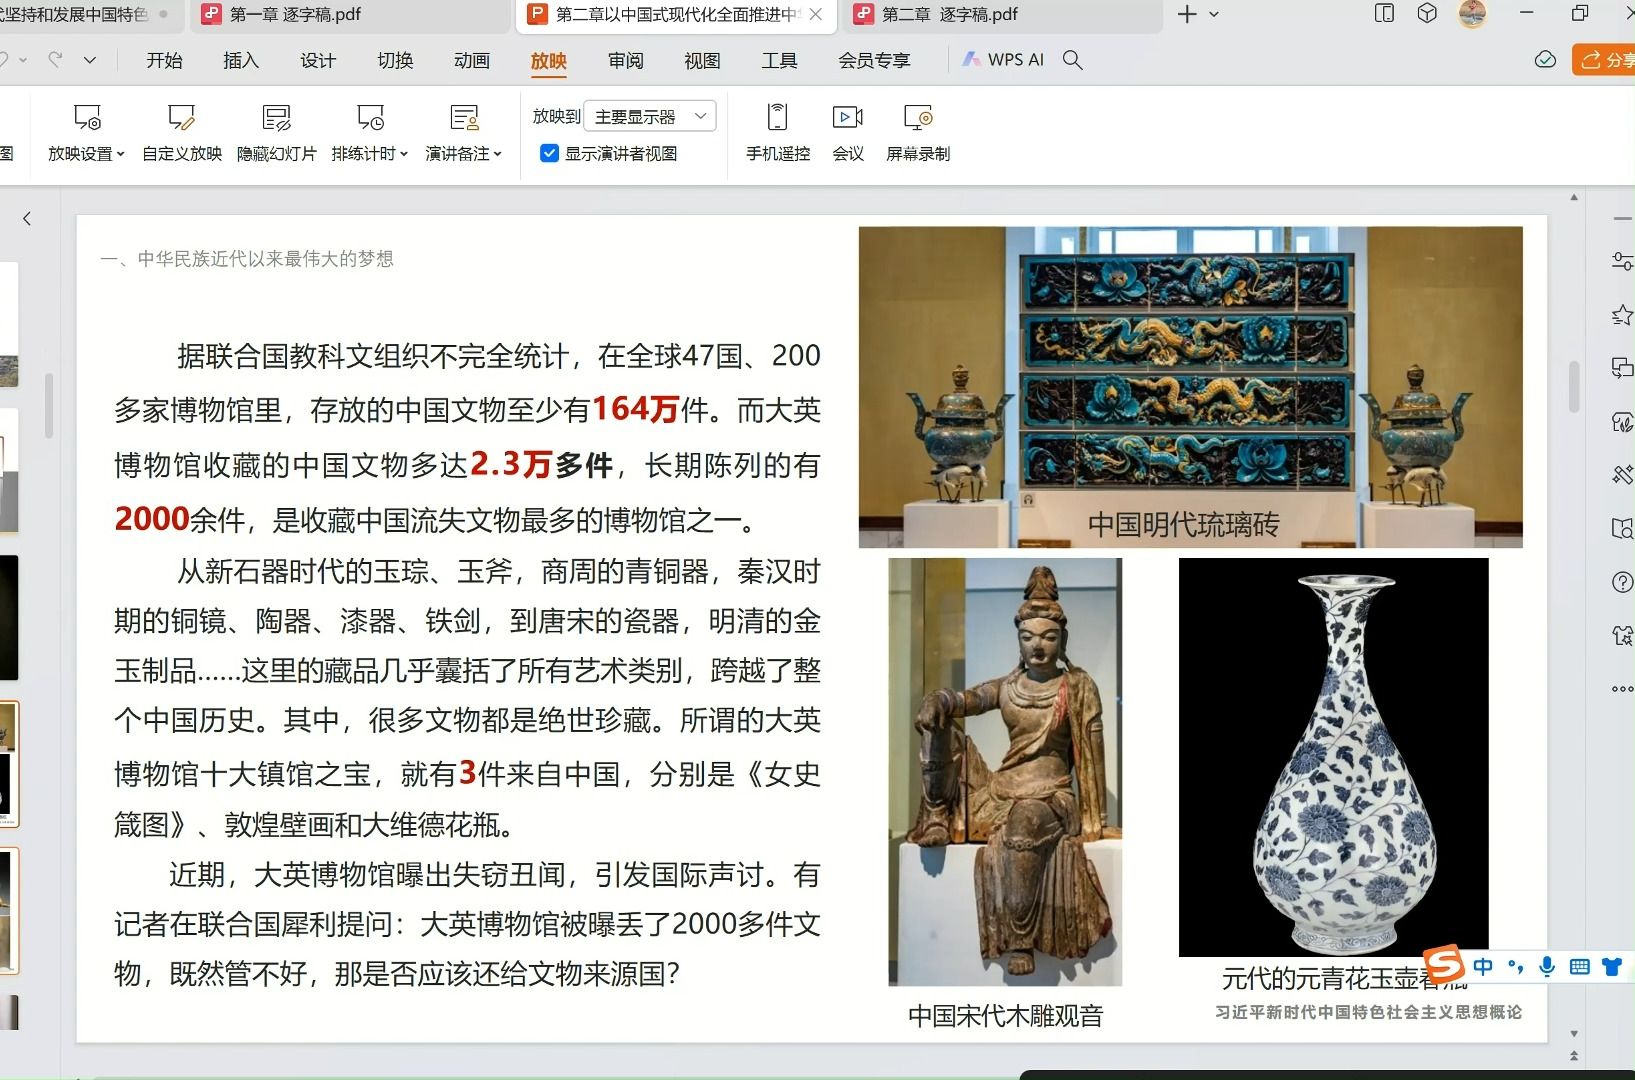The height and width of the screenshot is (1080, 1635).
Task: Open the 工具 ribbon tab
Action: tap(779, 60)
